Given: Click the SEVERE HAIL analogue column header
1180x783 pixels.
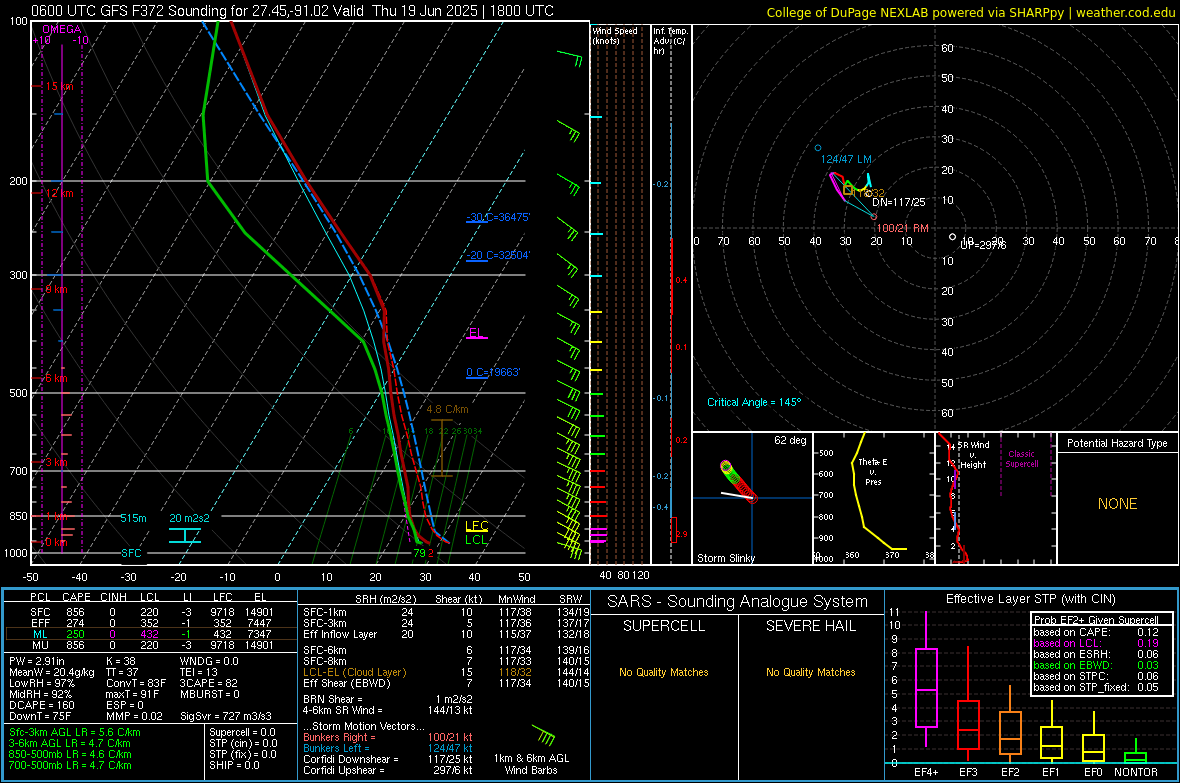Looking at the screenshot, I should (x=810, y=626).
